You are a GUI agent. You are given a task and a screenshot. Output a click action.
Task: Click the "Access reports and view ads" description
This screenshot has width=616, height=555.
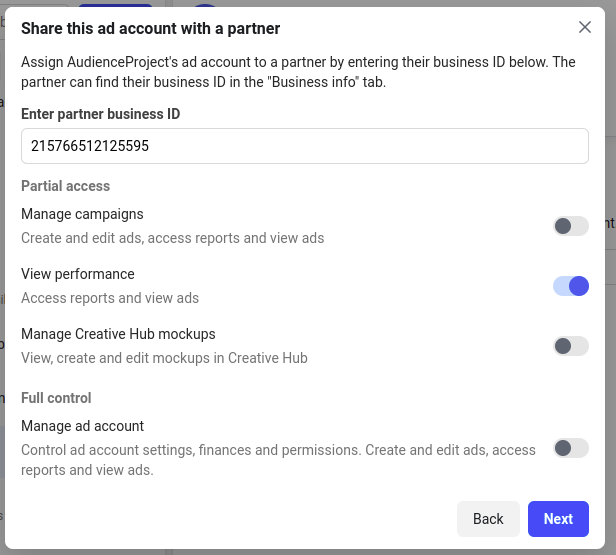(110, 298)
